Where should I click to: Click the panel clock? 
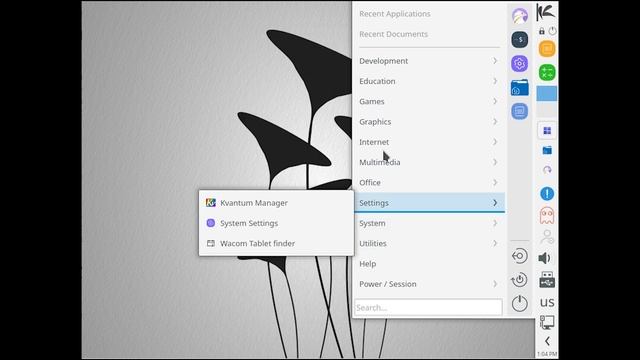tap(547, 353)
